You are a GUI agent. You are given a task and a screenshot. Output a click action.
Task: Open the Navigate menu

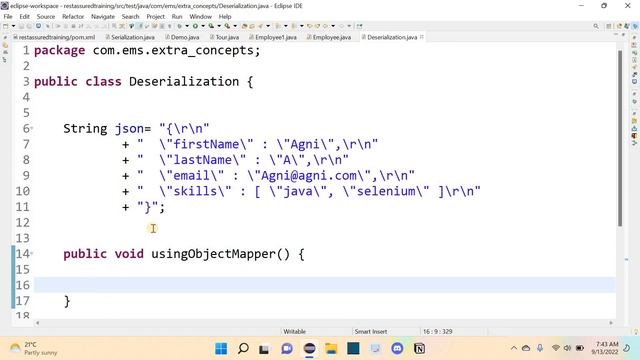tap(103, 16)
